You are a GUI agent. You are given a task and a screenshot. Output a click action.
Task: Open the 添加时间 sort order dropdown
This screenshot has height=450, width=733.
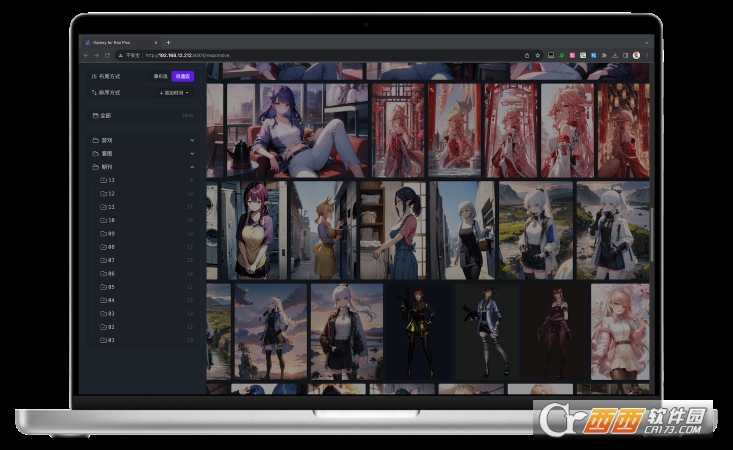pyautogui.click(x=174, y=93)
